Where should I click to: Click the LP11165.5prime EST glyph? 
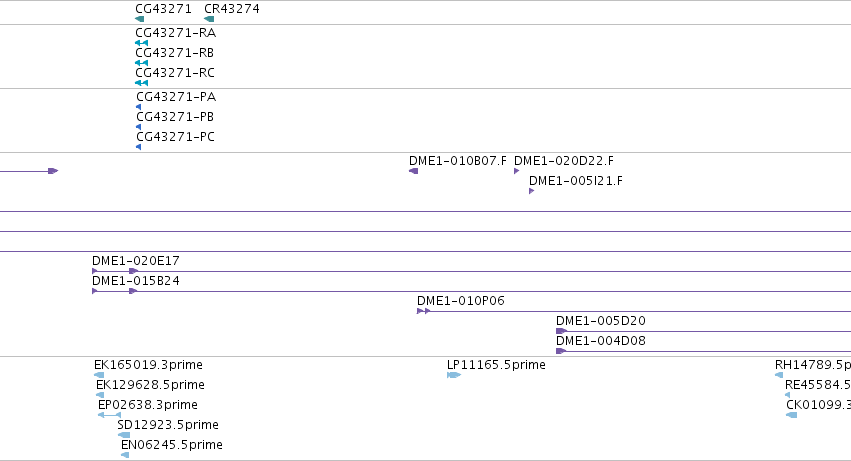pyautogui.click(x=454, y=375)
